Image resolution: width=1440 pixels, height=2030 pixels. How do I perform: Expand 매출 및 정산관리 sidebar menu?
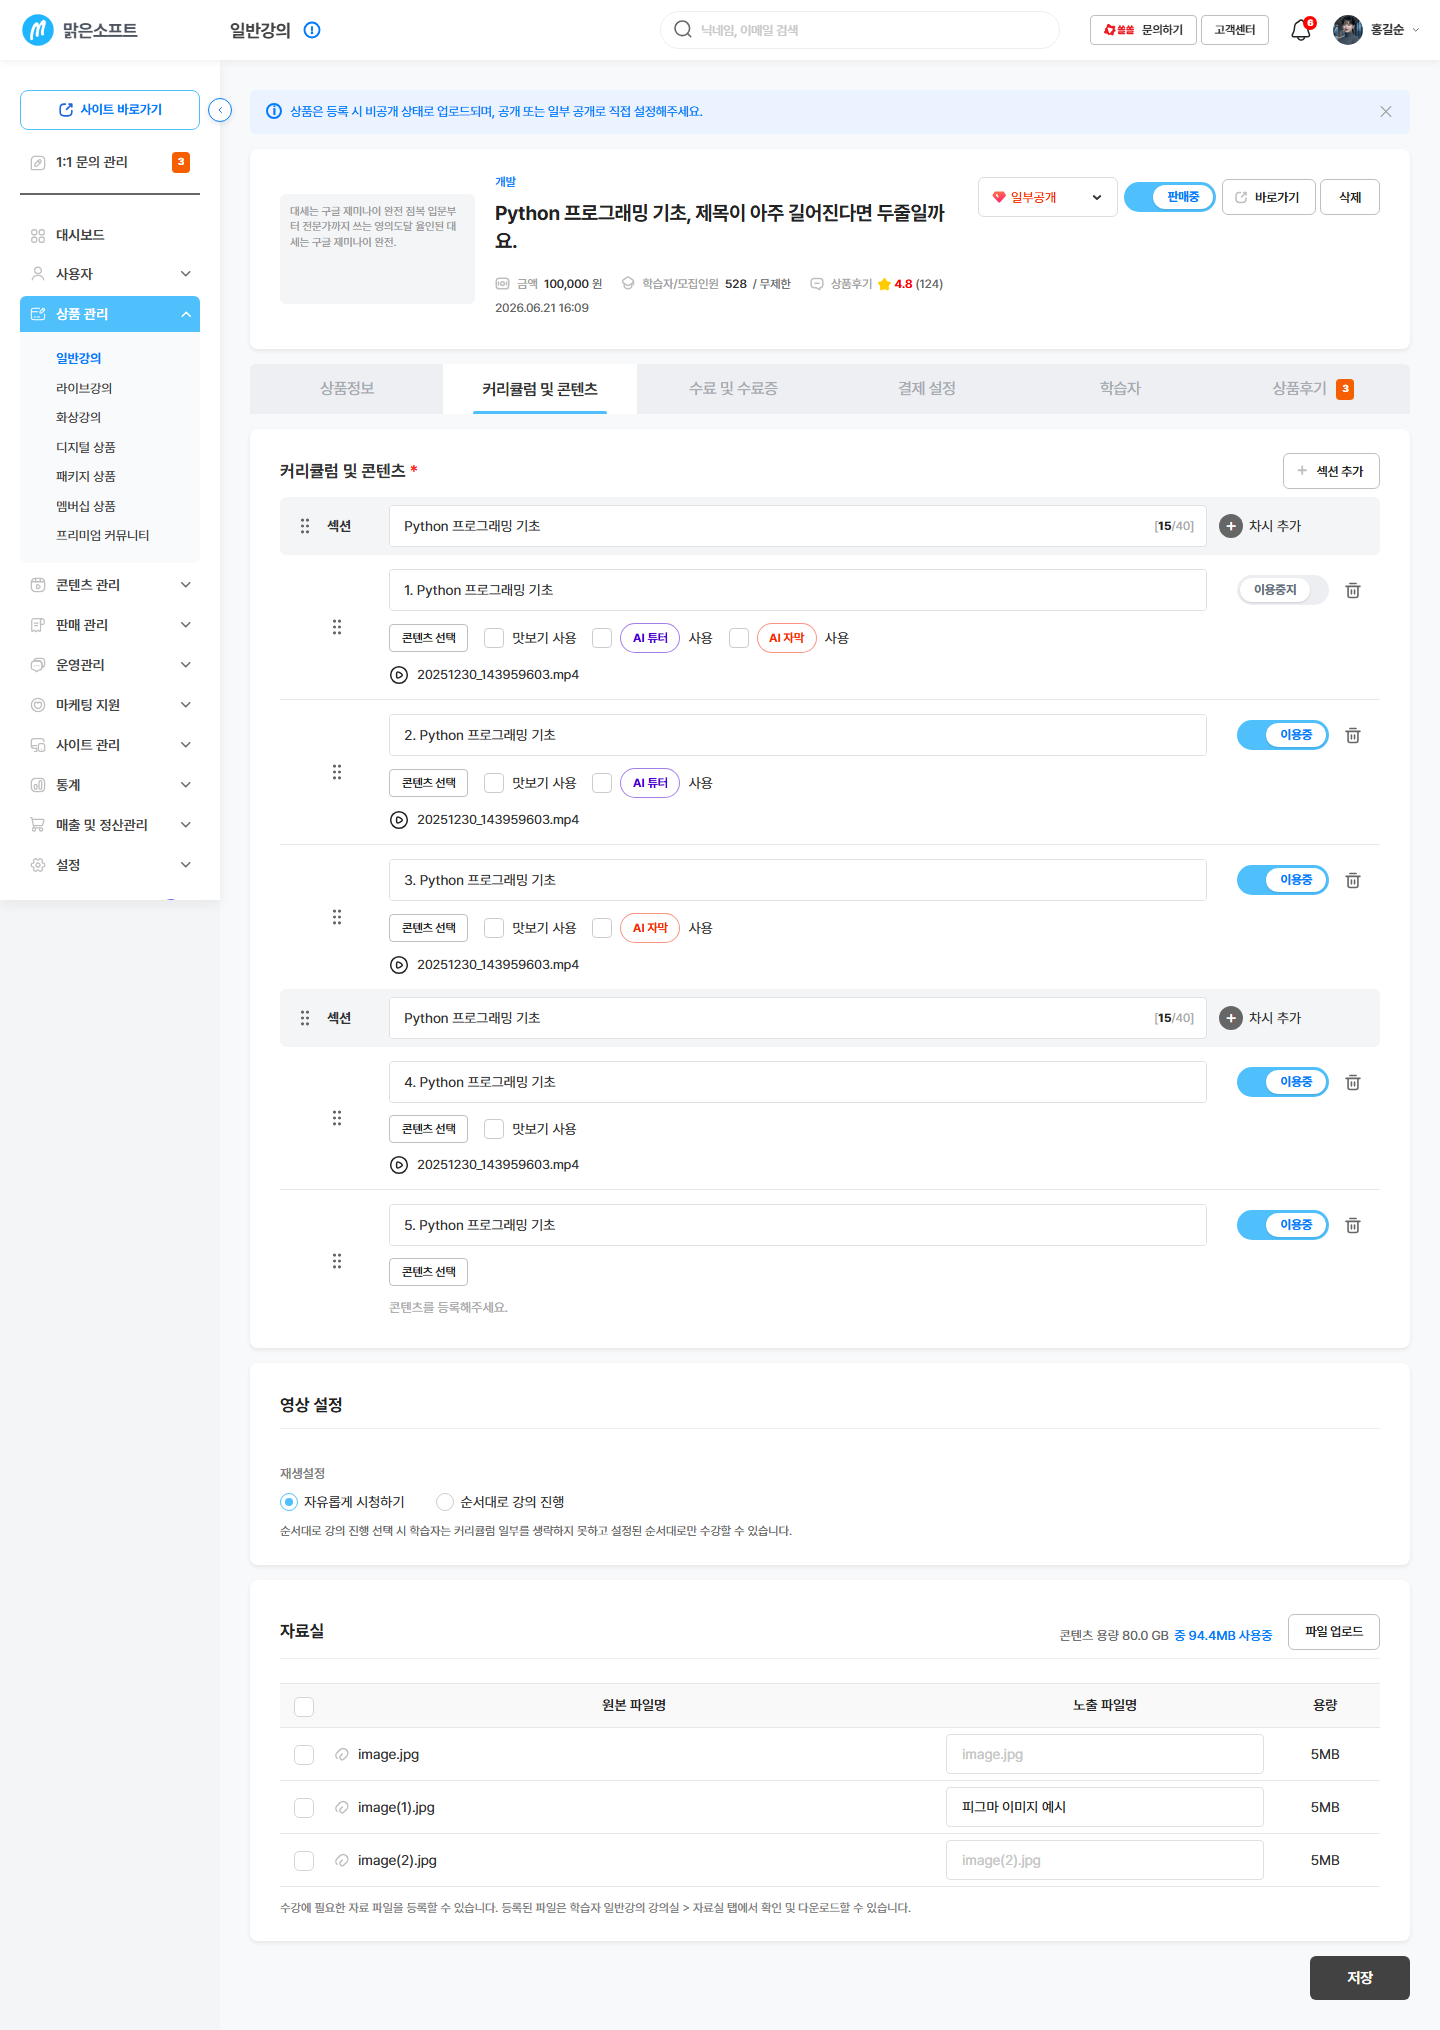tap(110, 825)
